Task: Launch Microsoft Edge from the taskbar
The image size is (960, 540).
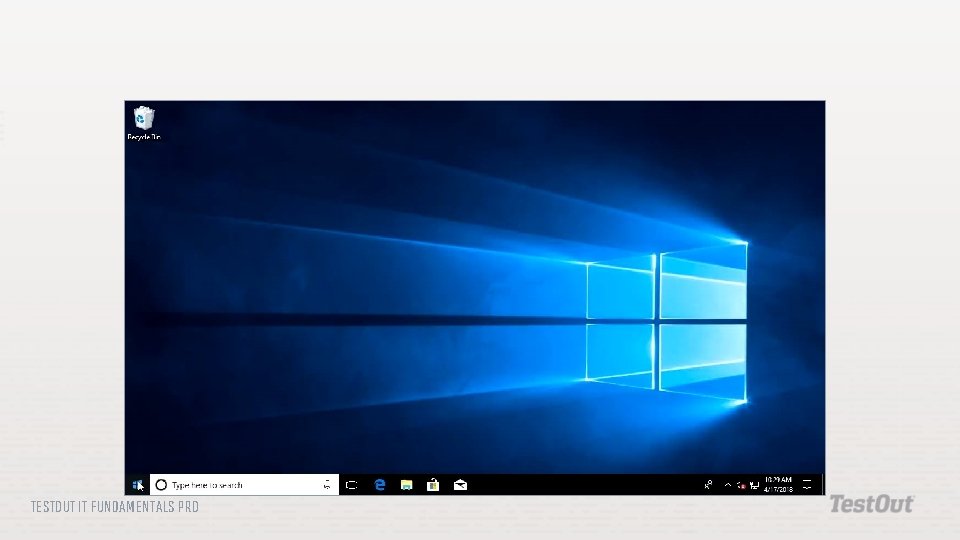Action: [x=380, y=485]
